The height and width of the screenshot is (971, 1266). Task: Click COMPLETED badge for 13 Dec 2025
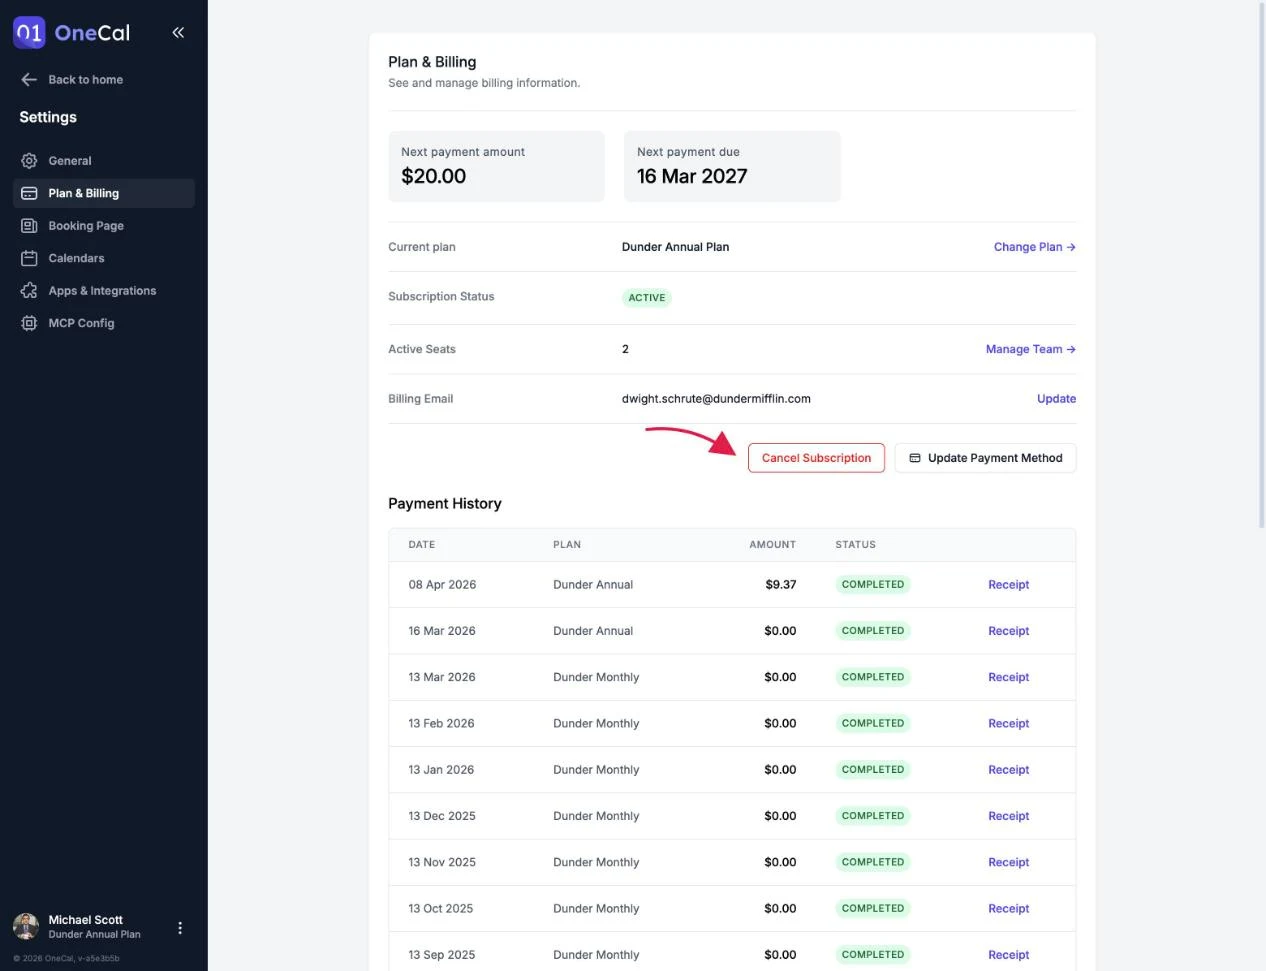click(873, 816)
